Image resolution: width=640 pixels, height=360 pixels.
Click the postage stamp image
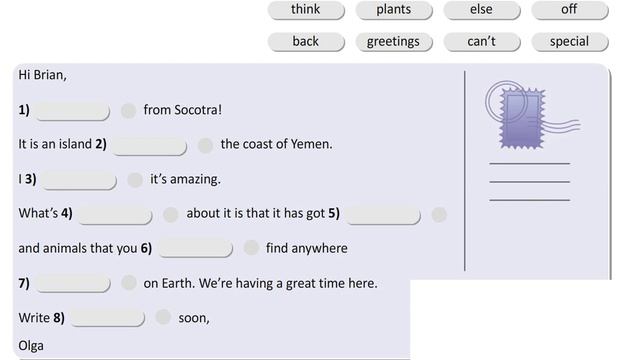click(x=531, y=115)
